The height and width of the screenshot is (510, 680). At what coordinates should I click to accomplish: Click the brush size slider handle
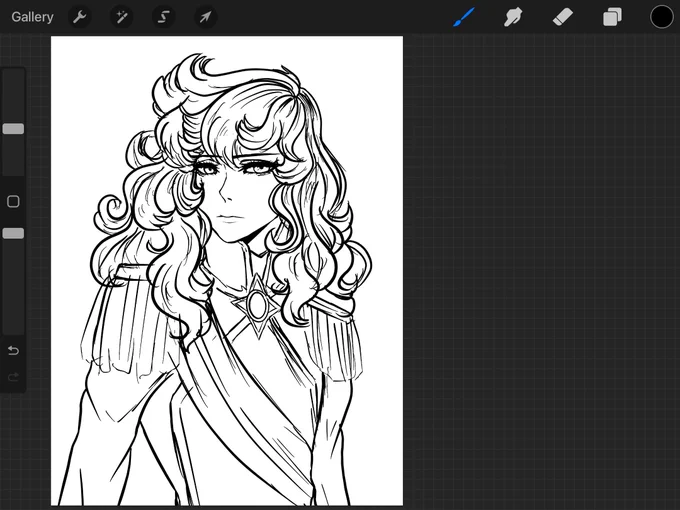[13, 129]
